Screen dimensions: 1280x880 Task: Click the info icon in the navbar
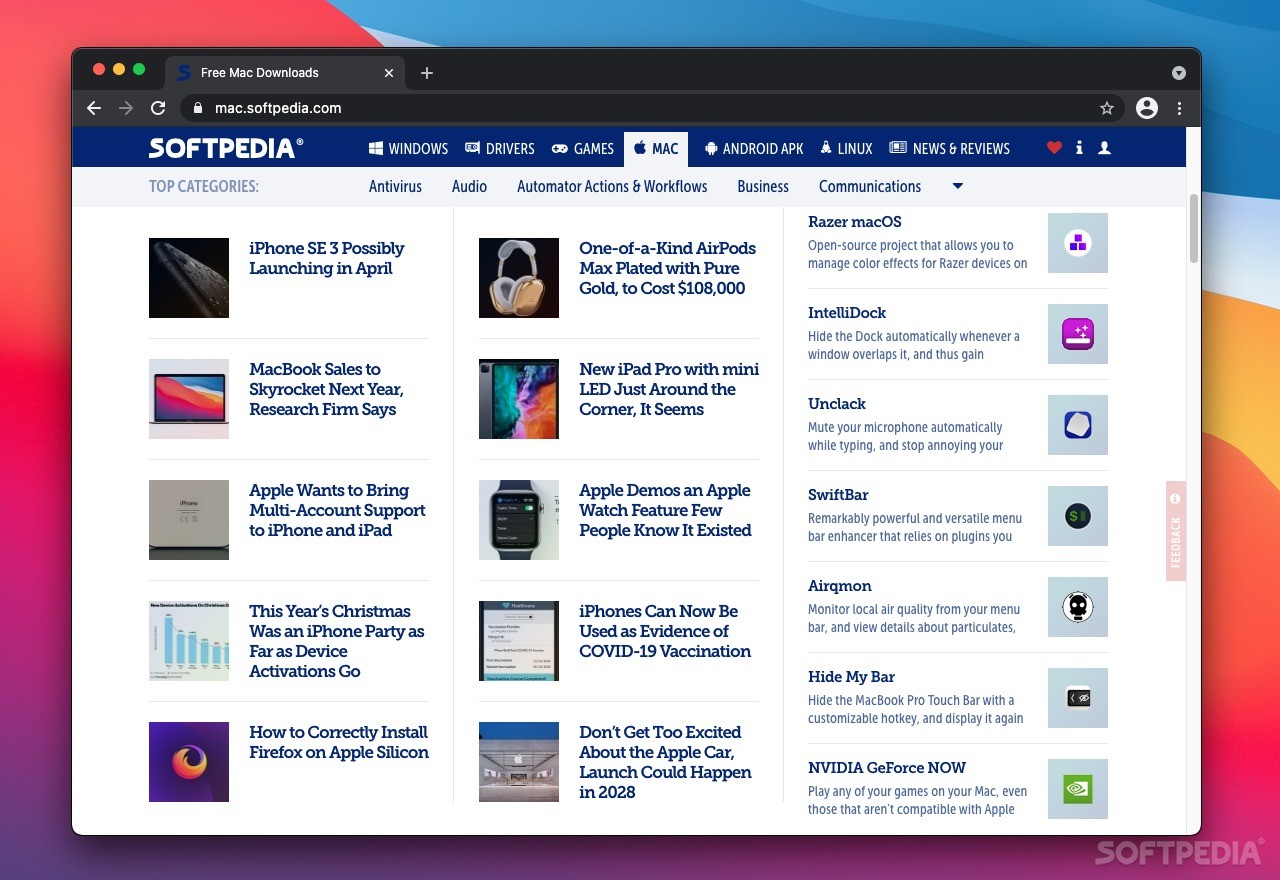click(1079, 147)
